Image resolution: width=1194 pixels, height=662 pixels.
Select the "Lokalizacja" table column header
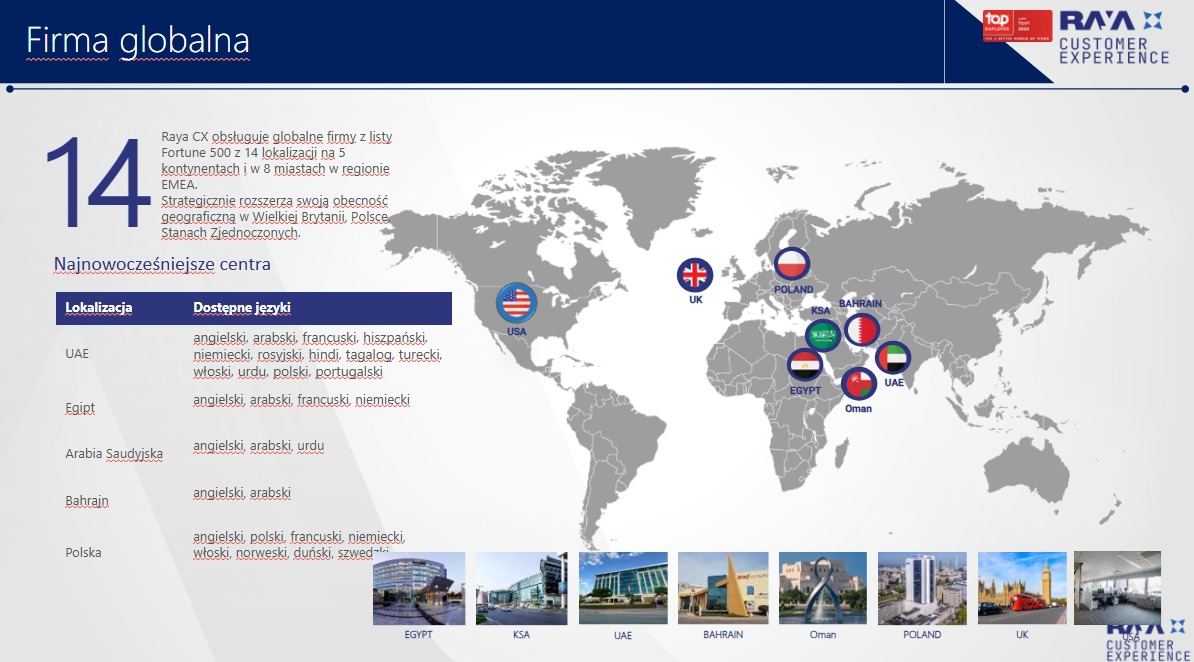99,308
